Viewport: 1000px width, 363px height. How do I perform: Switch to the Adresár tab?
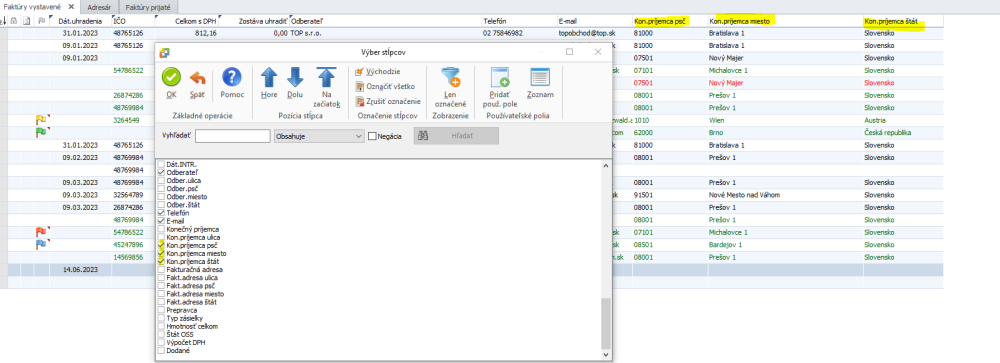tap(99, 7)
